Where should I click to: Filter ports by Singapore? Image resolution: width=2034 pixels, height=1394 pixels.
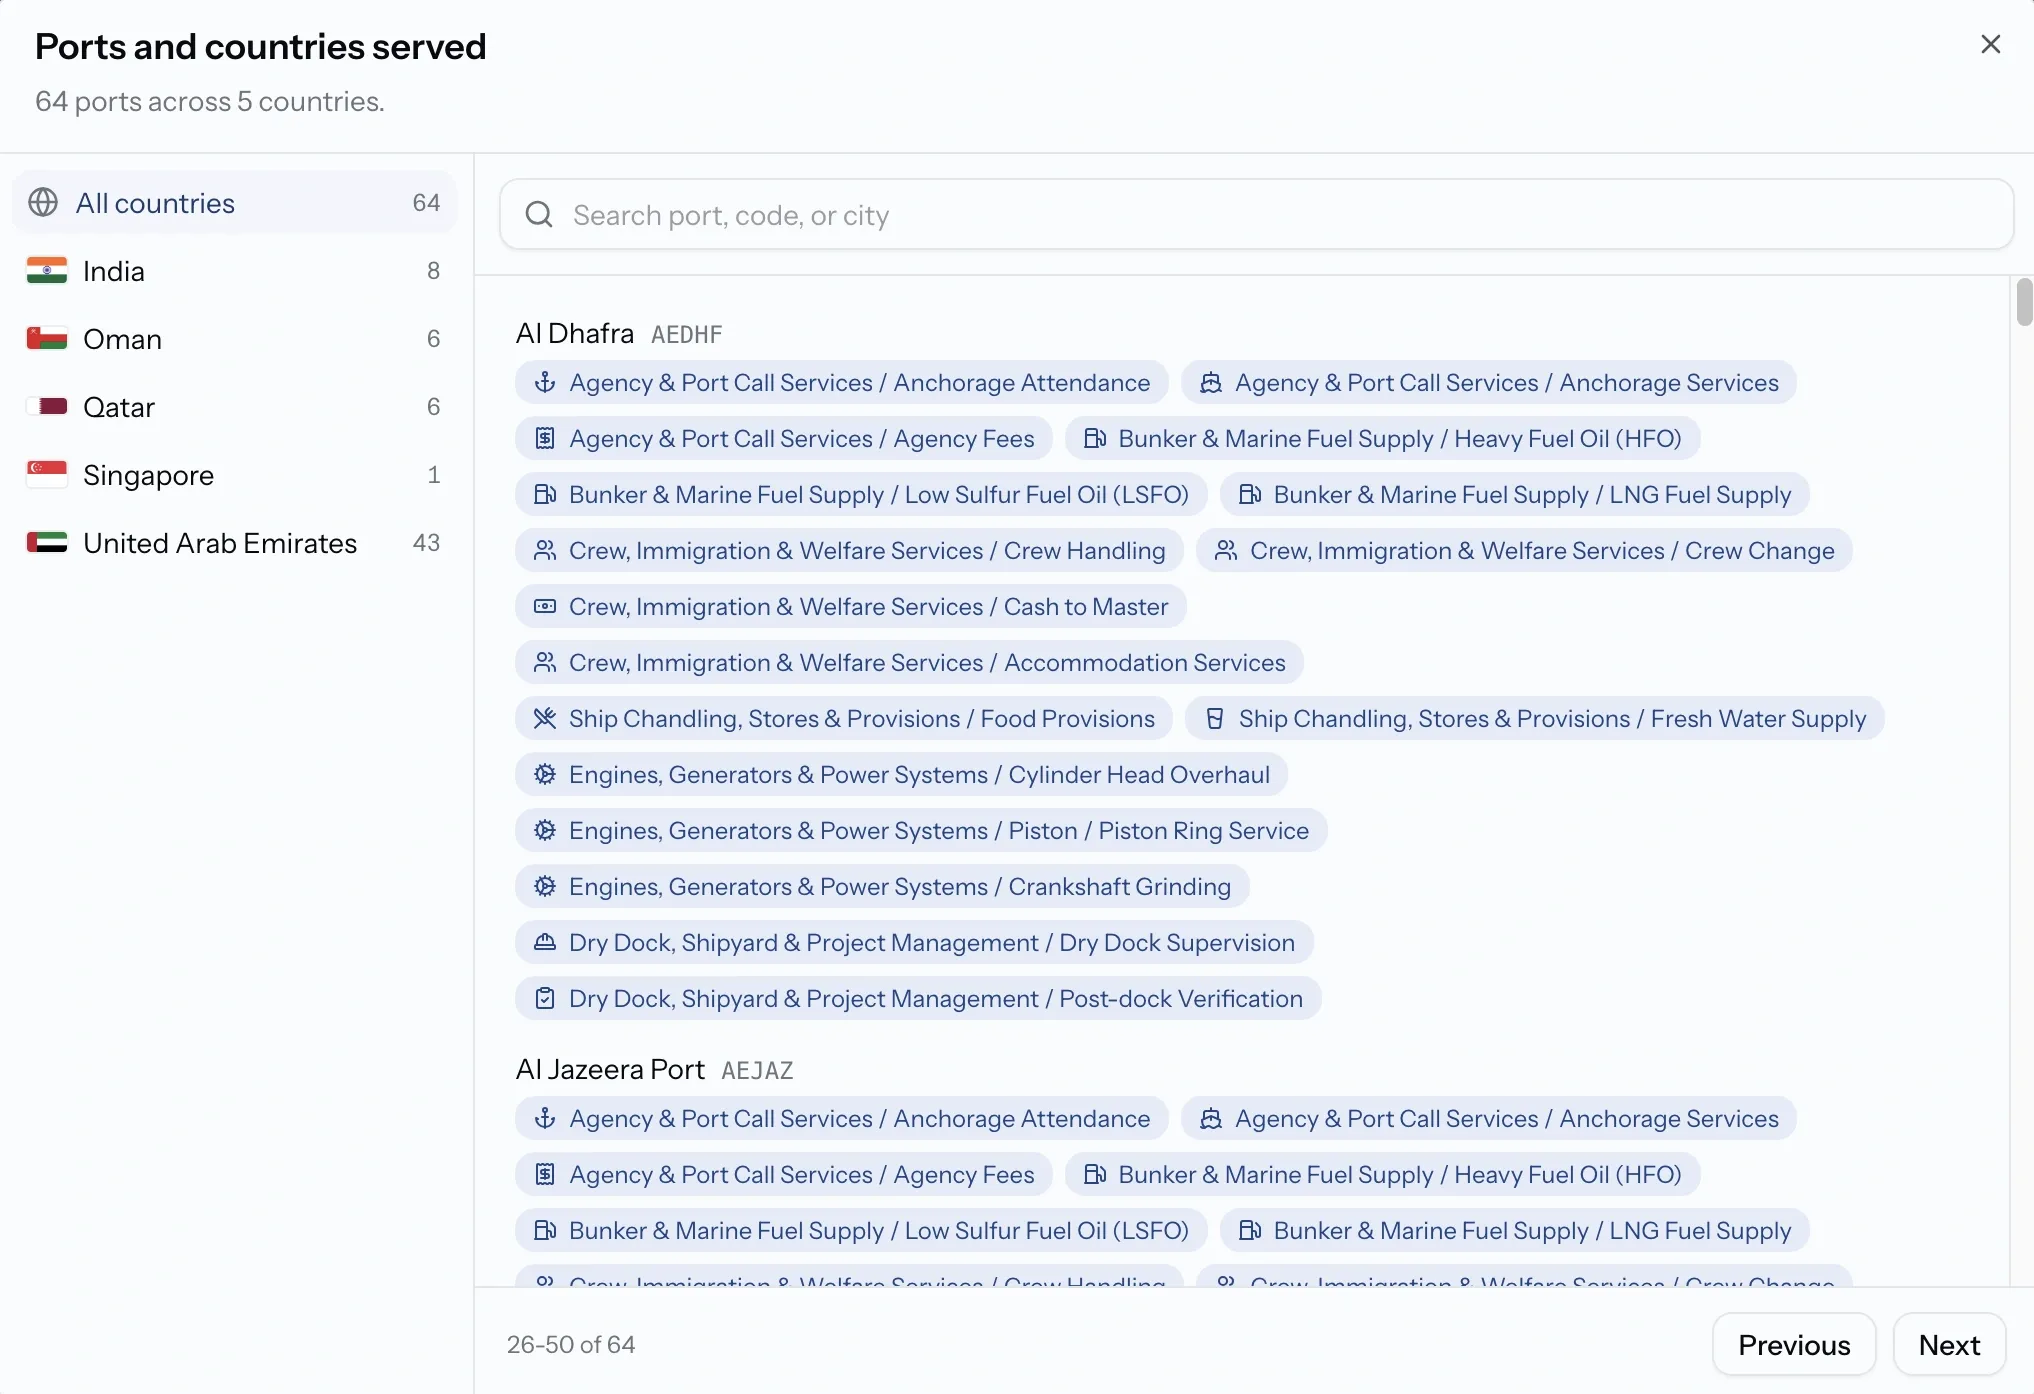click(x=234, y=475)
